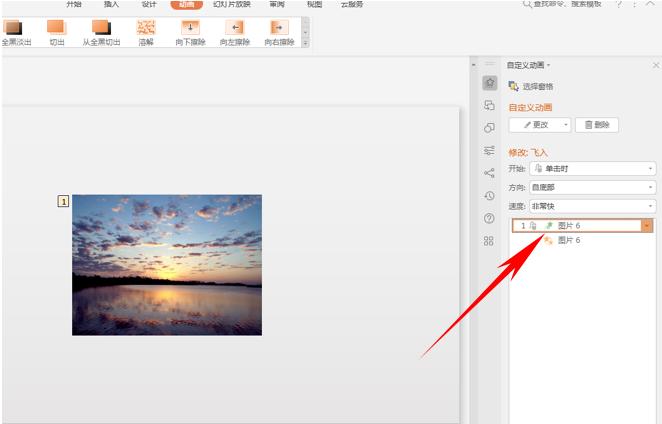Click the 删除 button
Viewport: 662px width, 424px height.
pos(597,125)
